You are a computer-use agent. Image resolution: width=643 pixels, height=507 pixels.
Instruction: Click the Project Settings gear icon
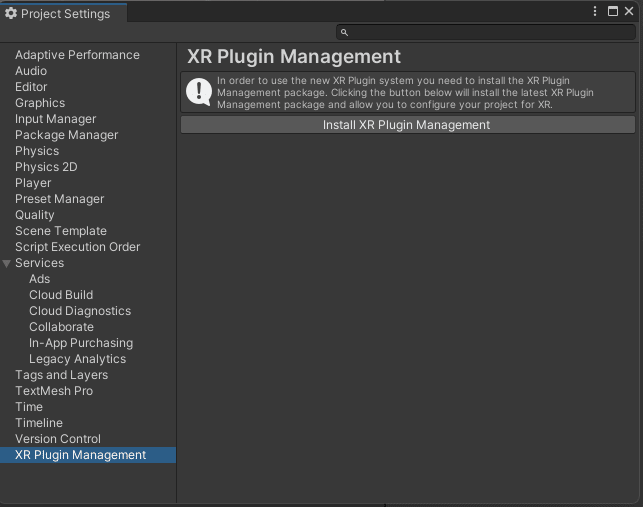coord(11,13)
